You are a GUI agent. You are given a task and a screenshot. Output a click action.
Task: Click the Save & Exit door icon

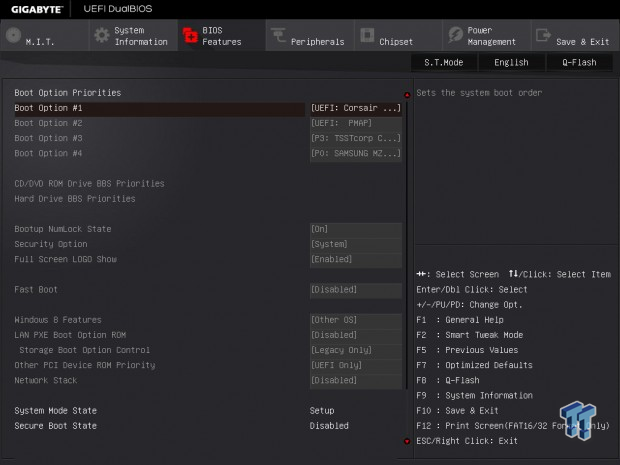[x=543, y=35]
